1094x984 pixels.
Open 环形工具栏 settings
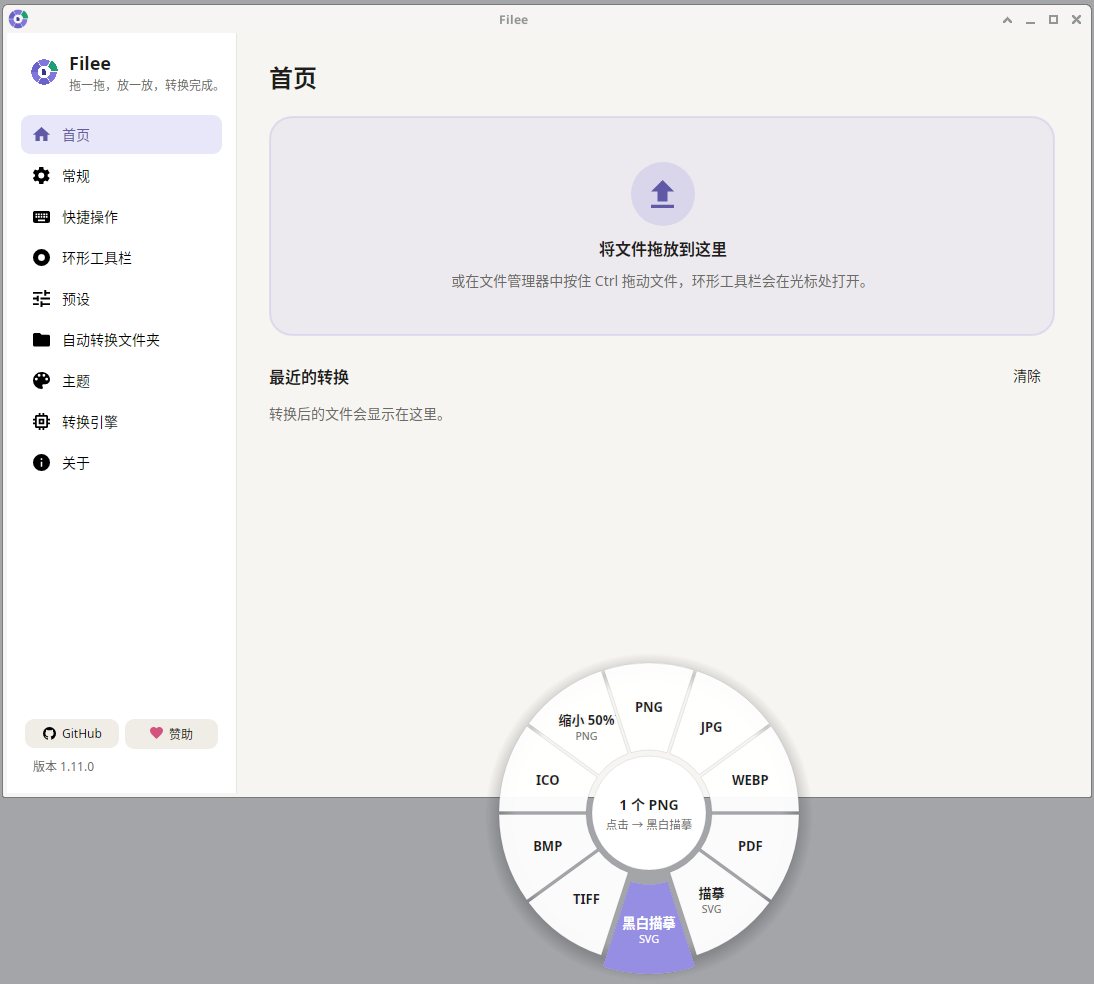click(121, 258)
